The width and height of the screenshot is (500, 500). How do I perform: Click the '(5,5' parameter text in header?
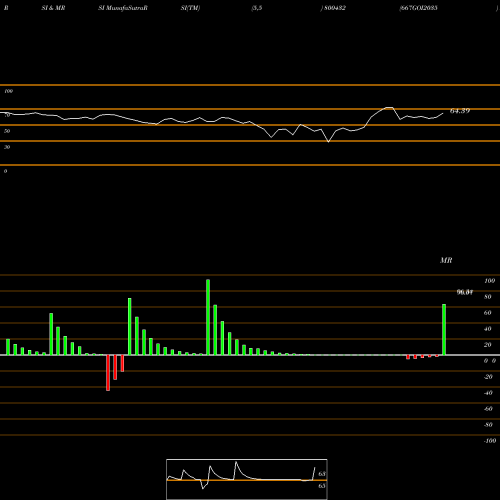257,8
